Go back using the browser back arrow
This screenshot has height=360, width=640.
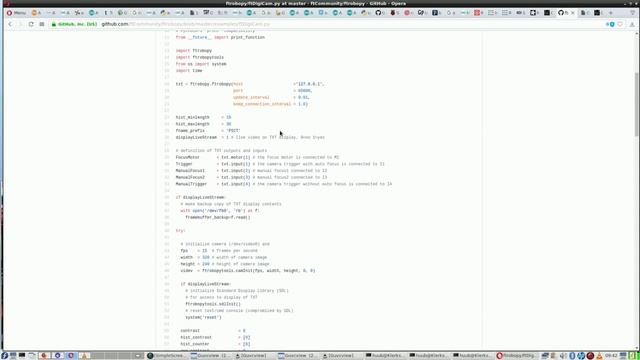pyautogui.click(x=10, y=24)
